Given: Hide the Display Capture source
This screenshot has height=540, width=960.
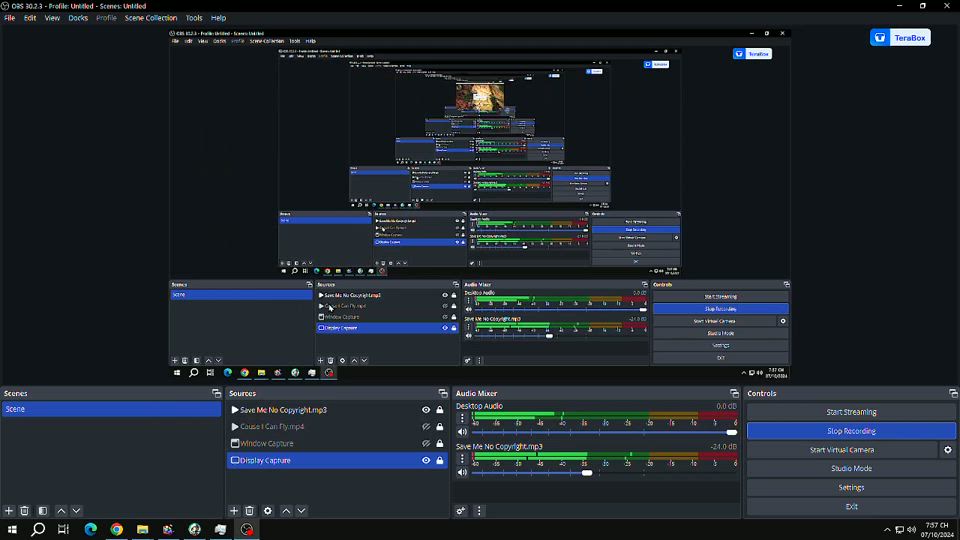Looking at the screenshot, I should pos(426,461).
